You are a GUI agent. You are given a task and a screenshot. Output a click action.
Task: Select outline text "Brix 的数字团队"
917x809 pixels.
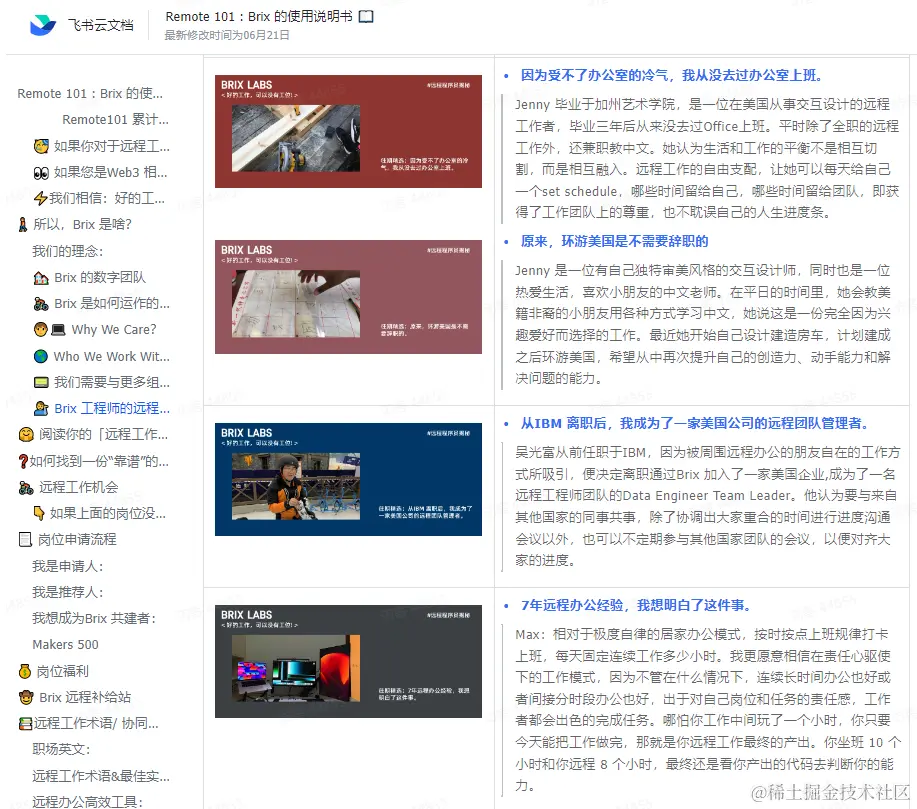100,278
